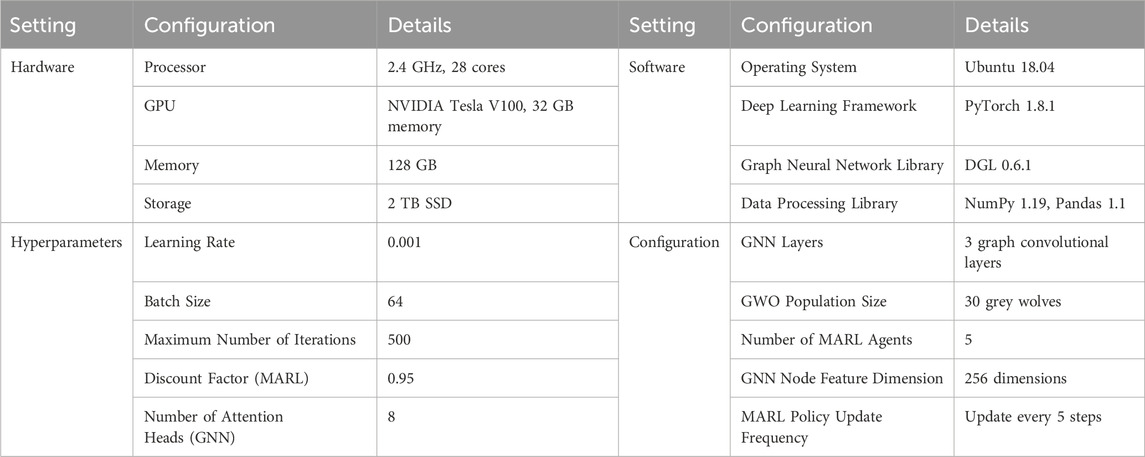This screenshot has width=1145, height=457.
Task: Select Graph Neural Network Library cell
Action: pyautogui.click(x=842, y=166)
